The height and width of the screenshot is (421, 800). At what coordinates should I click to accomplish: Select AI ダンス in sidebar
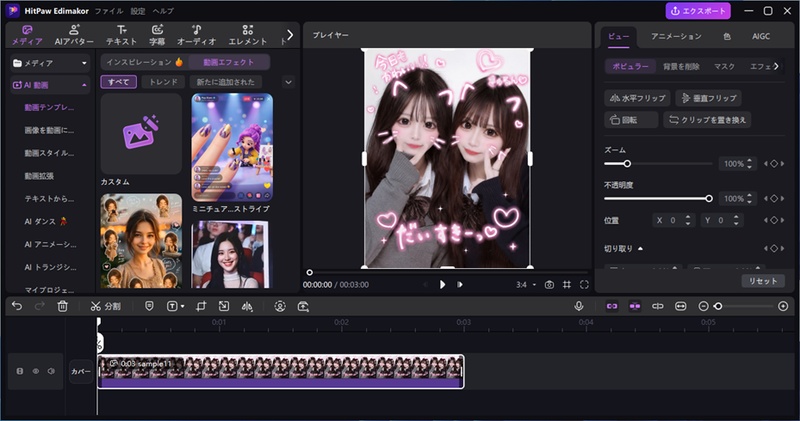46,221
